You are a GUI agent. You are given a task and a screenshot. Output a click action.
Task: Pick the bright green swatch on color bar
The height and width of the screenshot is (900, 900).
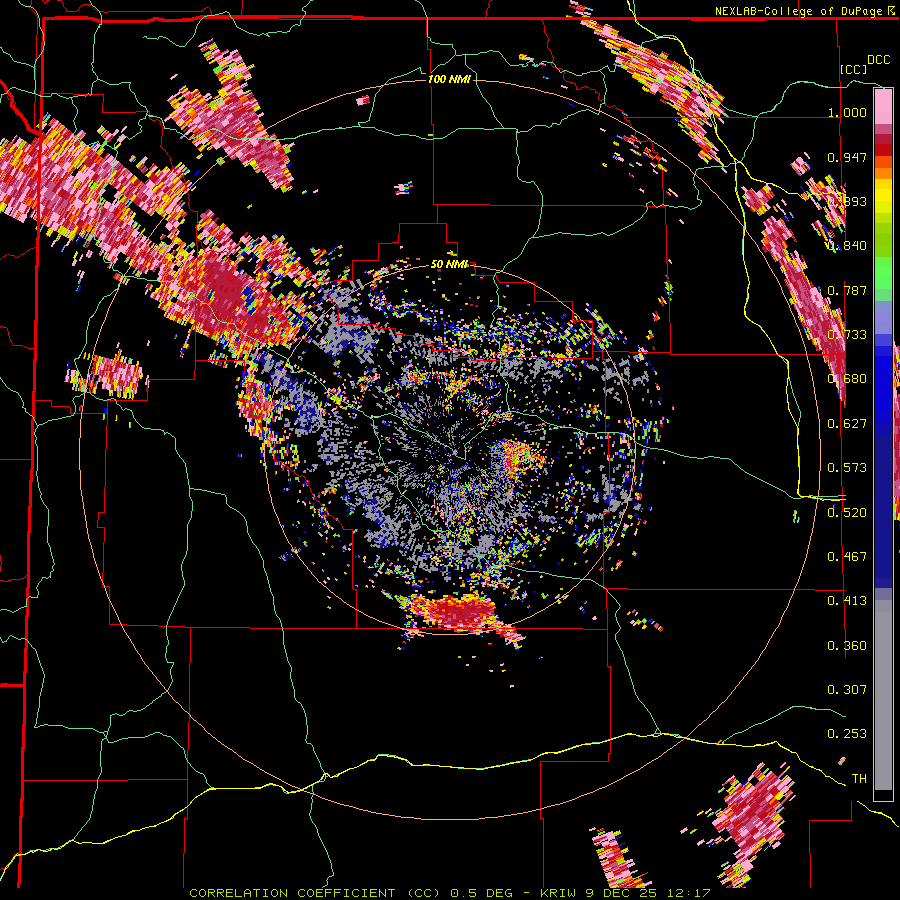(883, 273)
